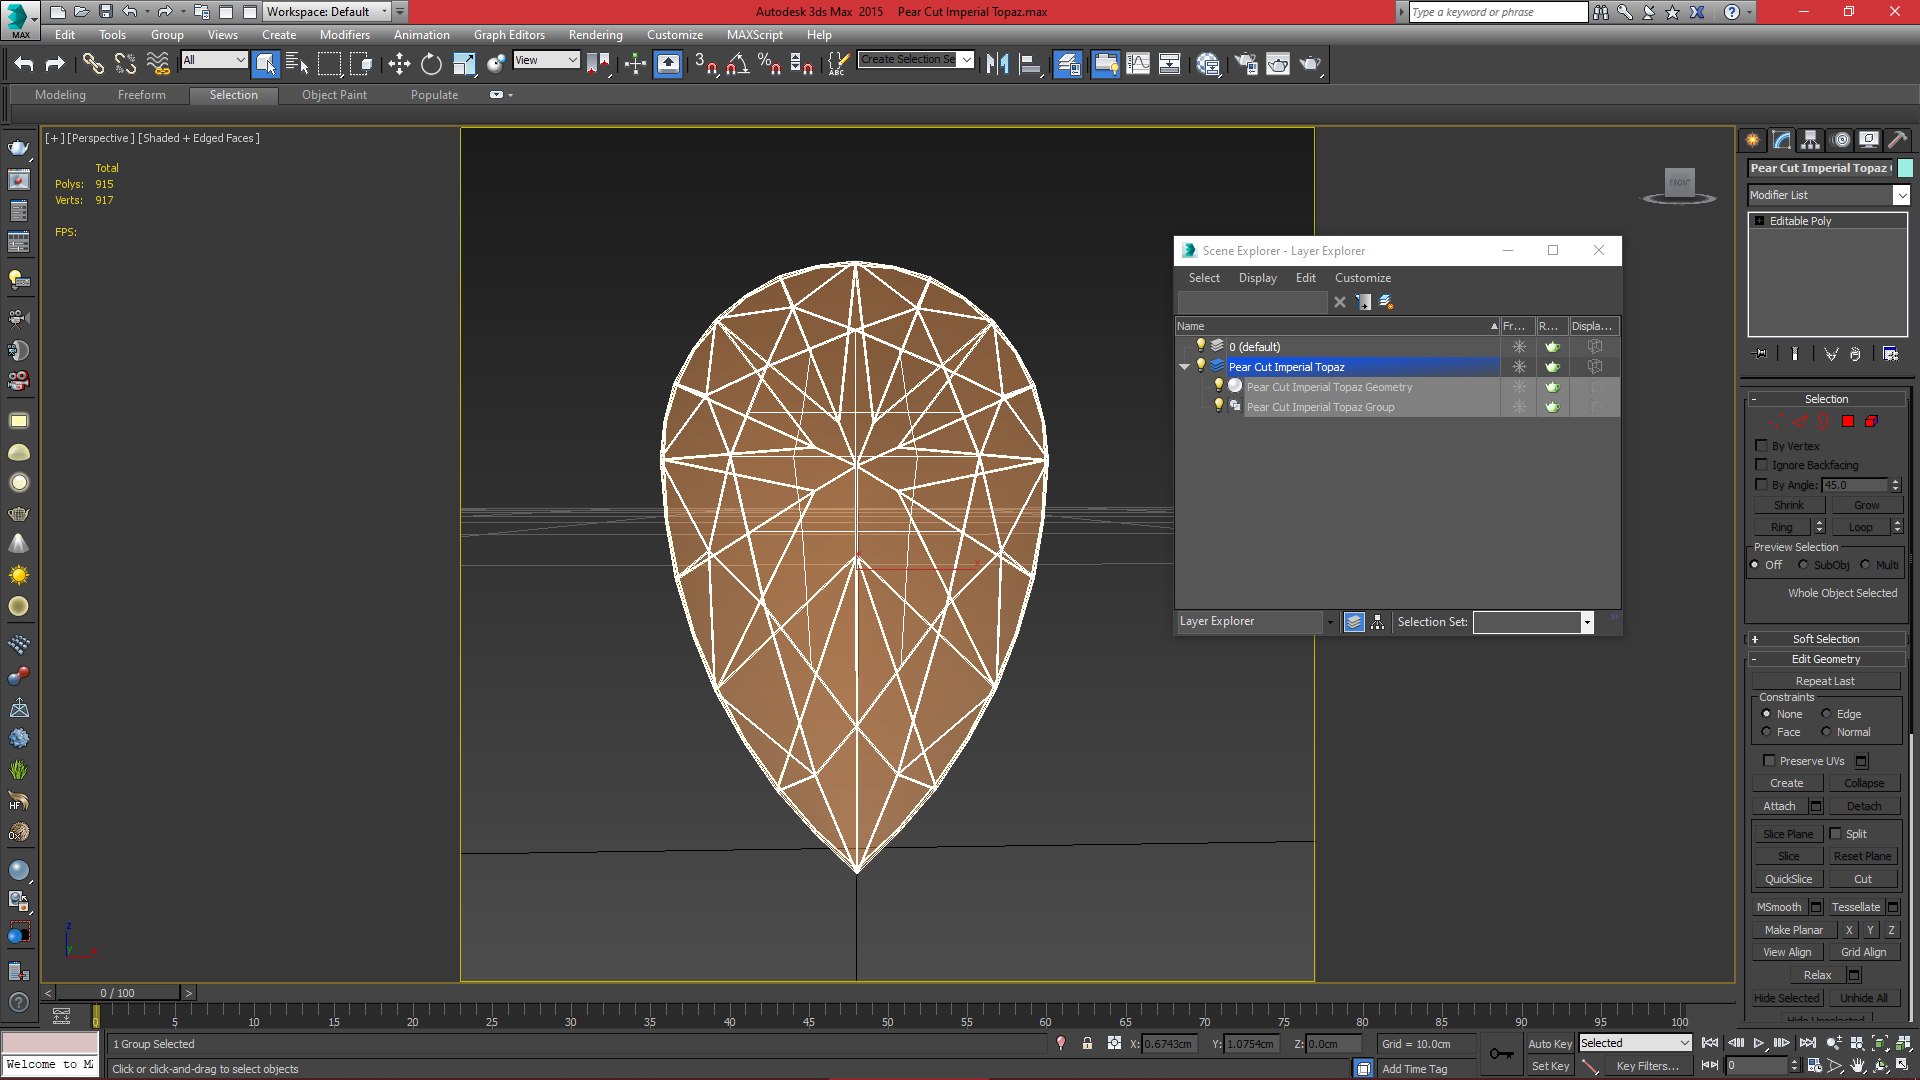This screenshot has height=1080, width=1920.
Task: Click the time slider showing 0 / 100
Action: click(118, 993)
